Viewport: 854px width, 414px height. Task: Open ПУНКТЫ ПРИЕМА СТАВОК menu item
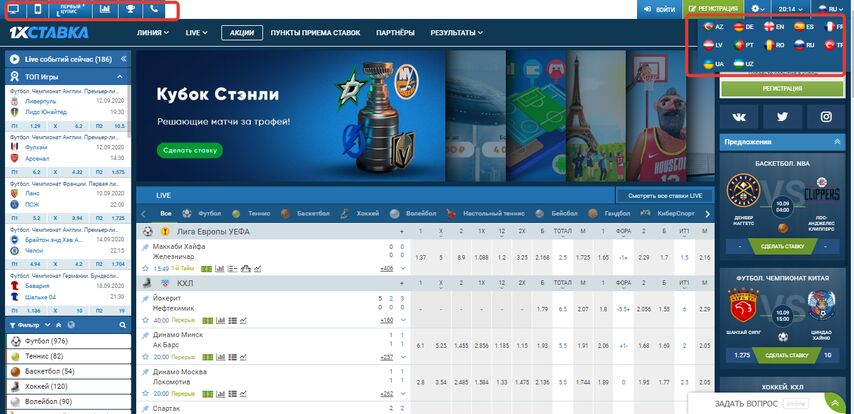[x=315, y=33]
